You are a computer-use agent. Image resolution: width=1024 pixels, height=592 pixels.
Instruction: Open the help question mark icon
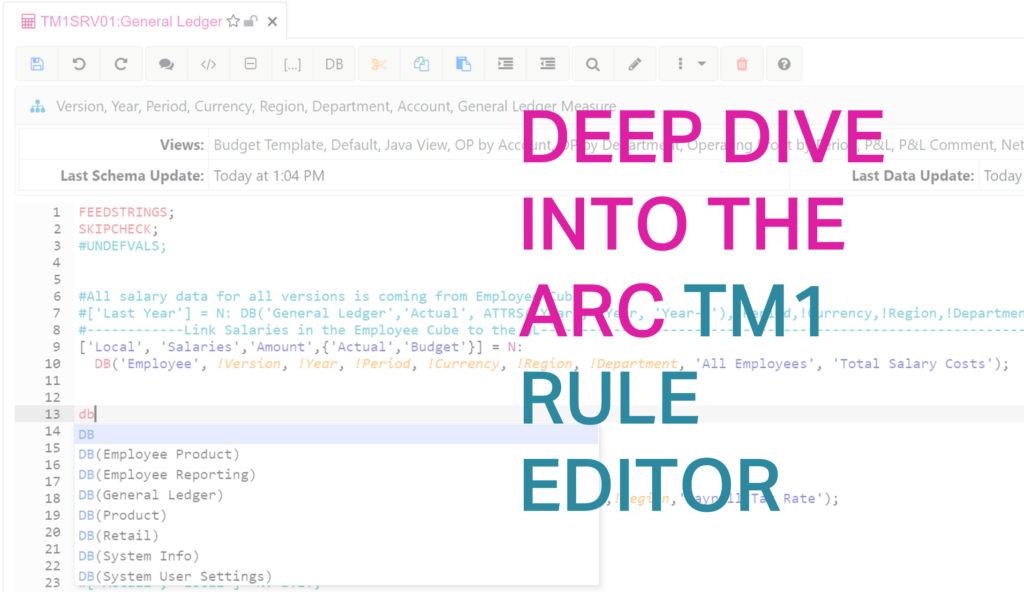(x=784, y=64)
